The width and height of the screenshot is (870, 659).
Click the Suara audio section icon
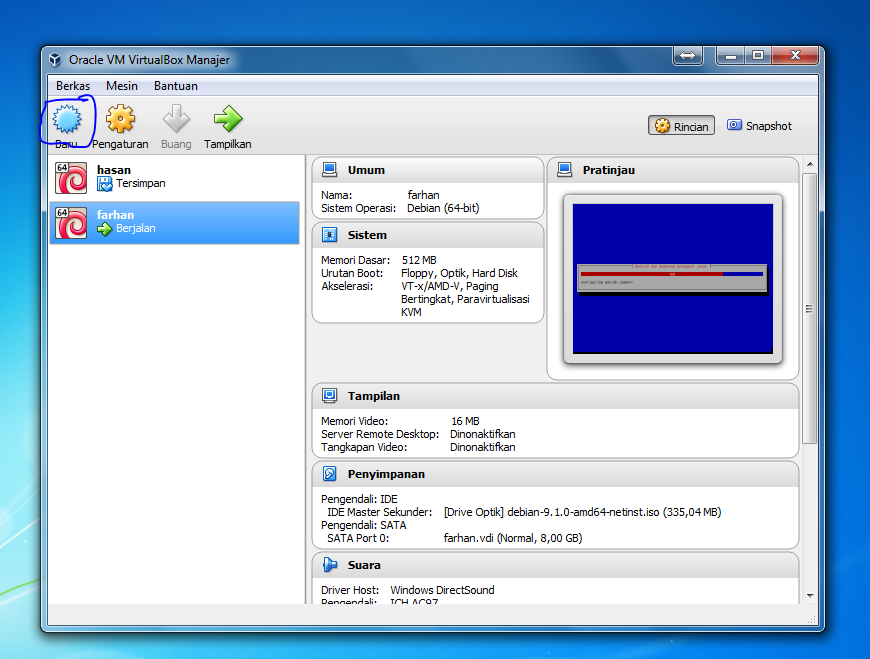click(331, 564)
